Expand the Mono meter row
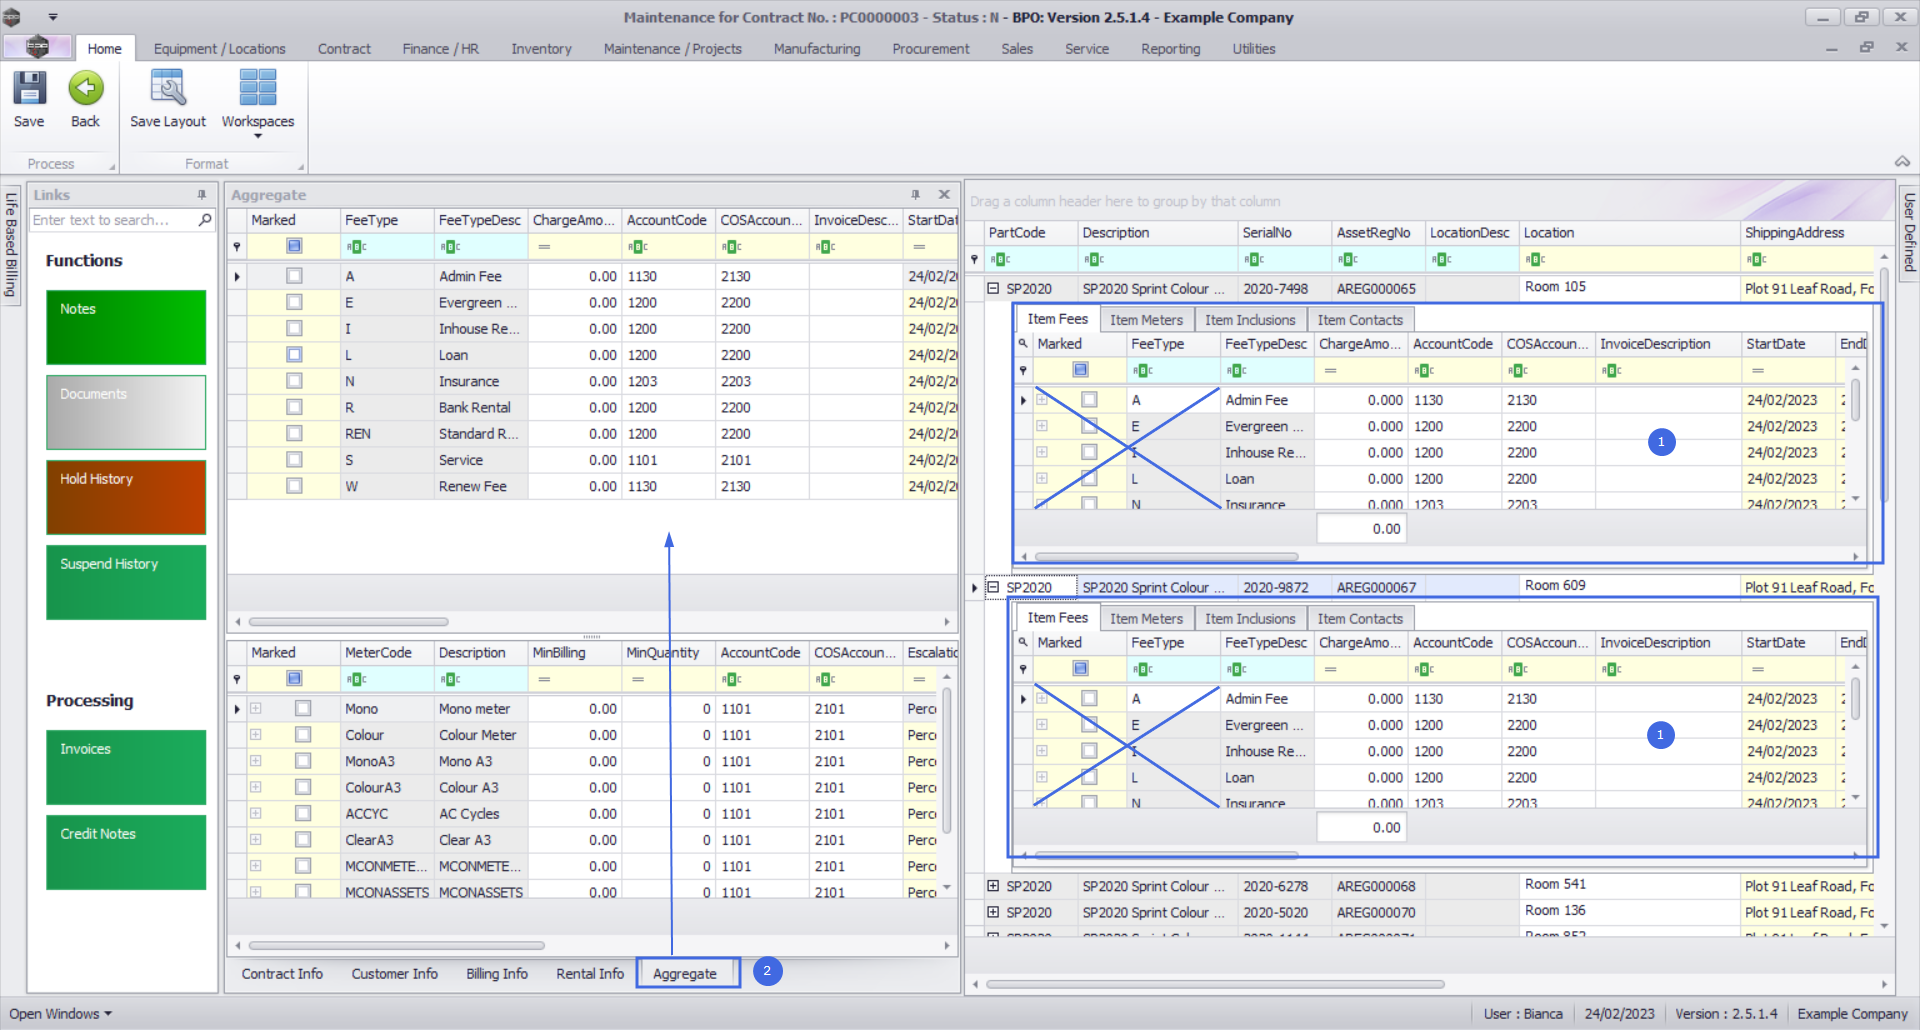The width and height of the screenshot is (1920, 1030). 256,709
